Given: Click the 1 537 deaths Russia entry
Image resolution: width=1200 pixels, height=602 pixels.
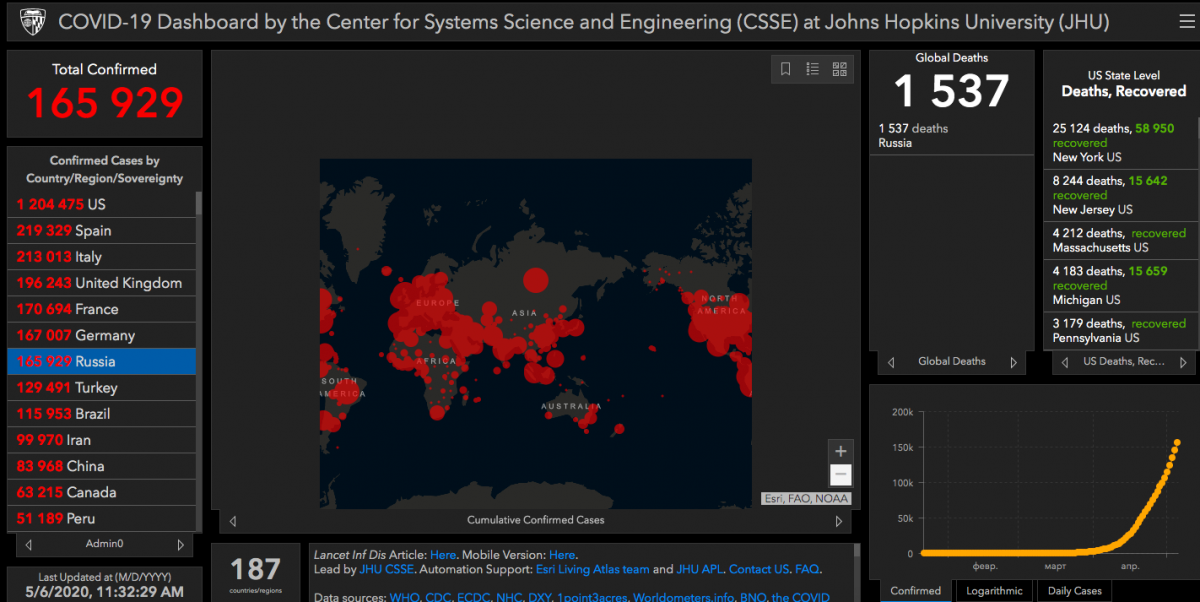Looking at the screenshot, I should tap(950, 135).
